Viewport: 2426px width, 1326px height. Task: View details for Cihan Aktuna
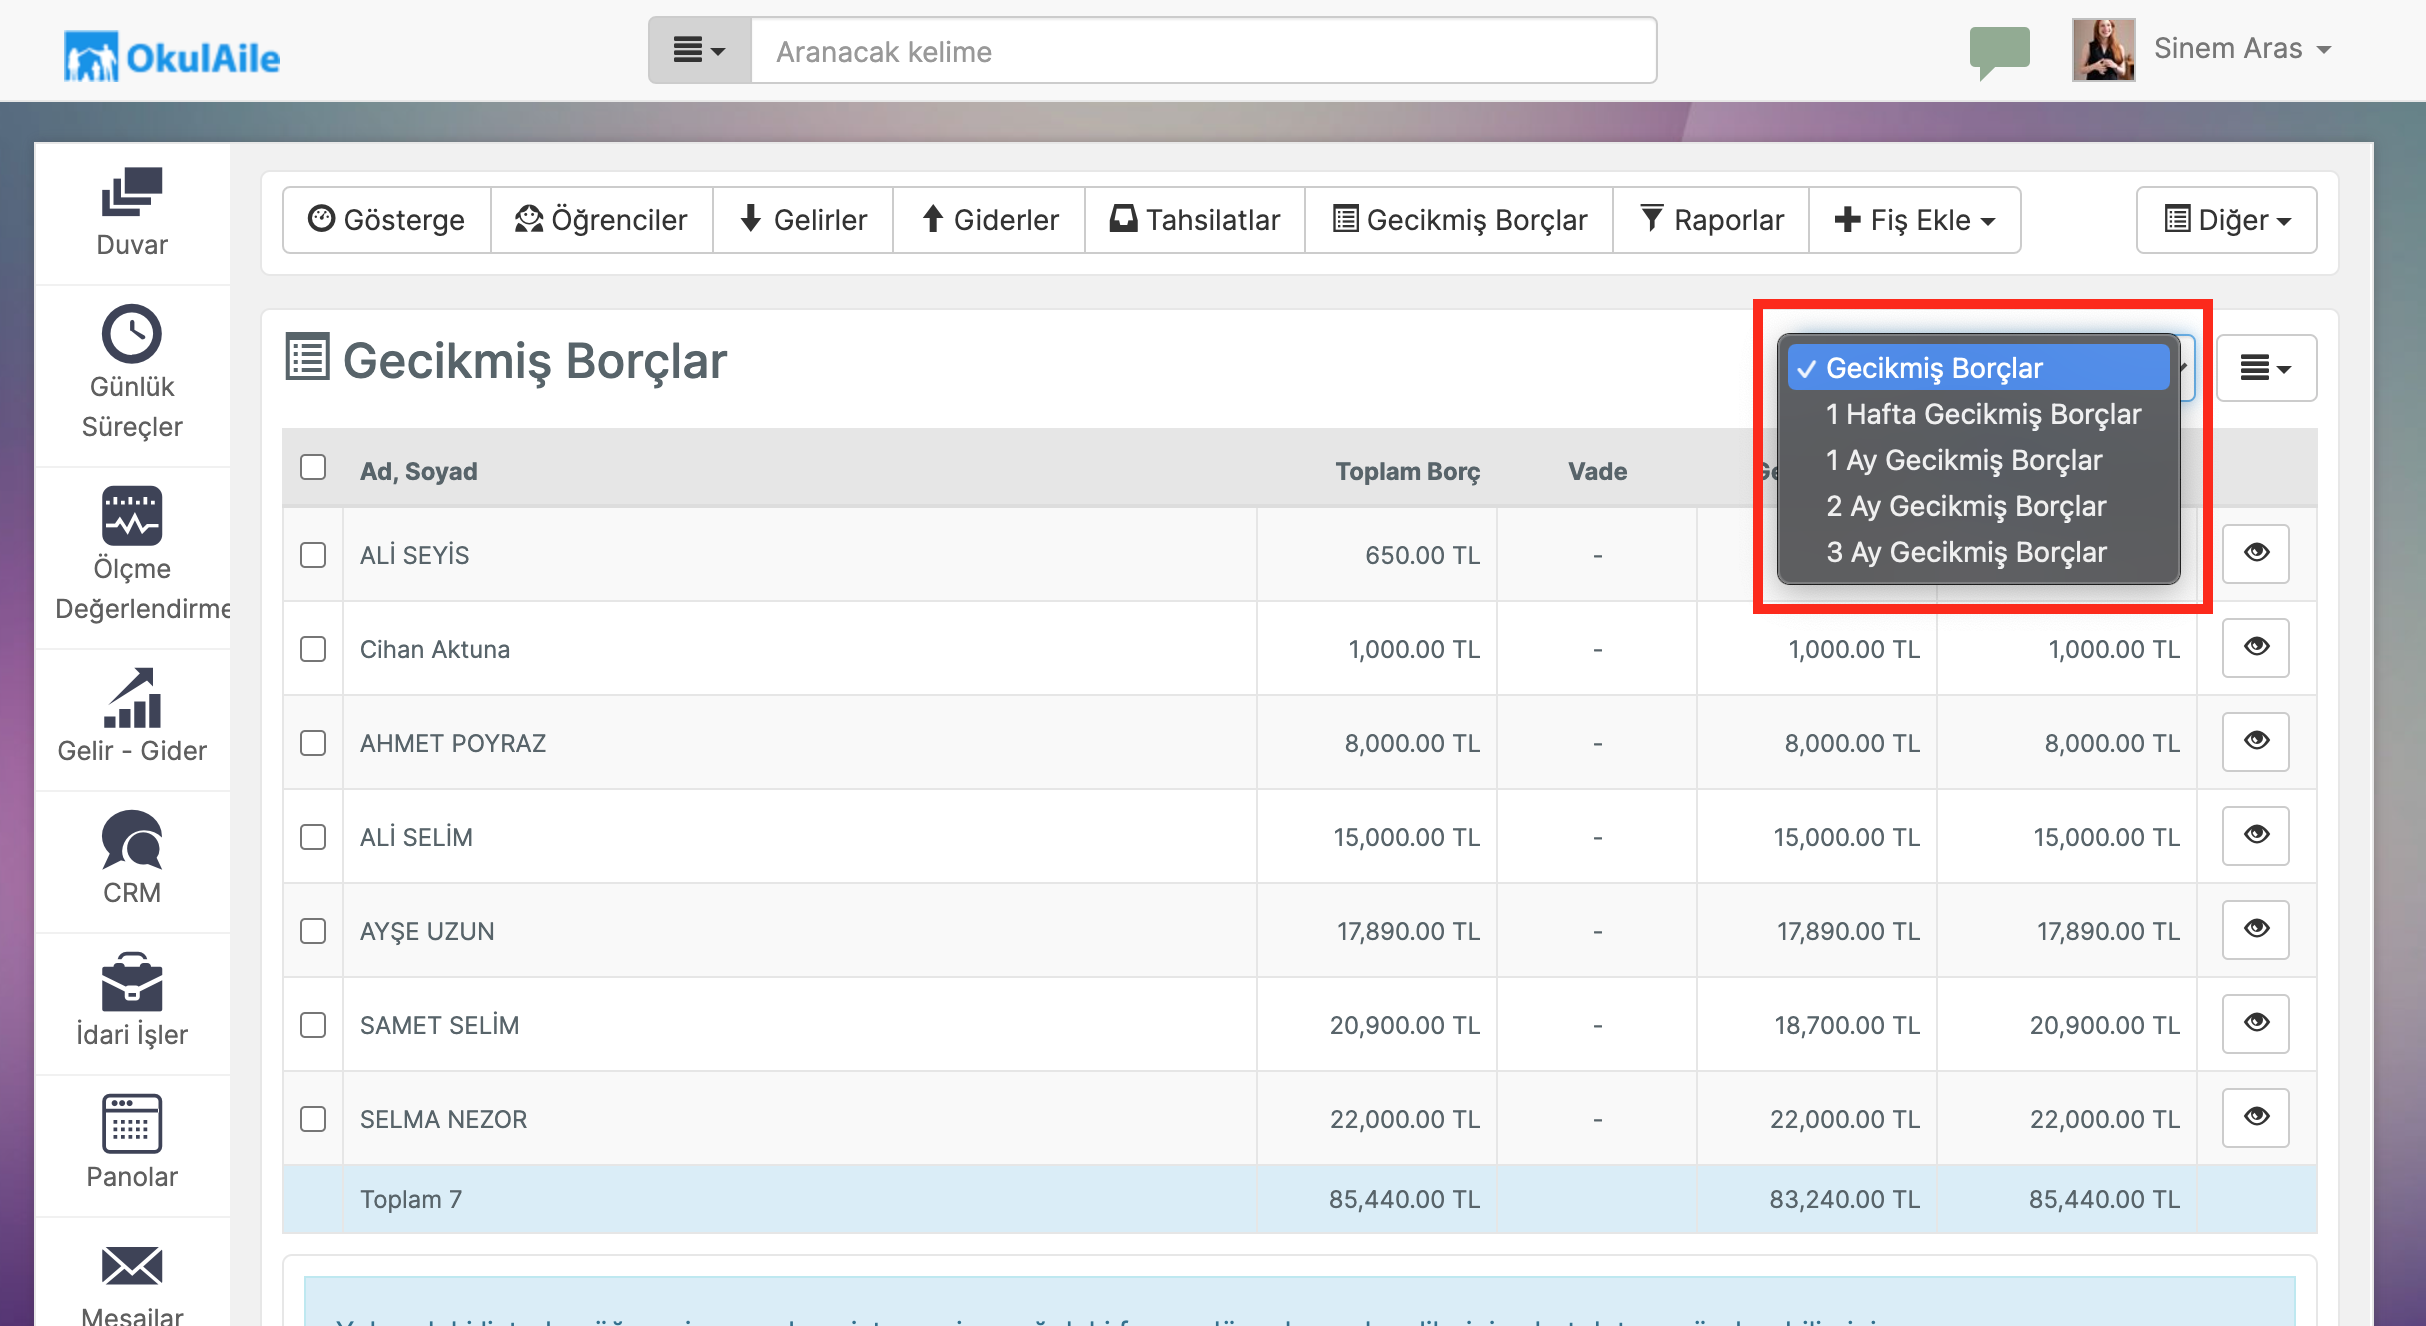coord(2256,648)
